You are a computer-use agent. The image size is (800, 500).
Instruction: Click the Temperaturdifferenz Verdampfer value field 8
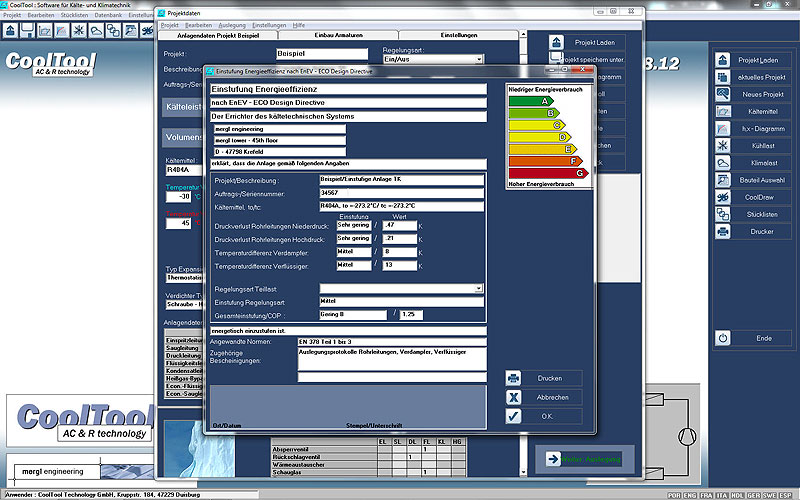click(399, 252)
